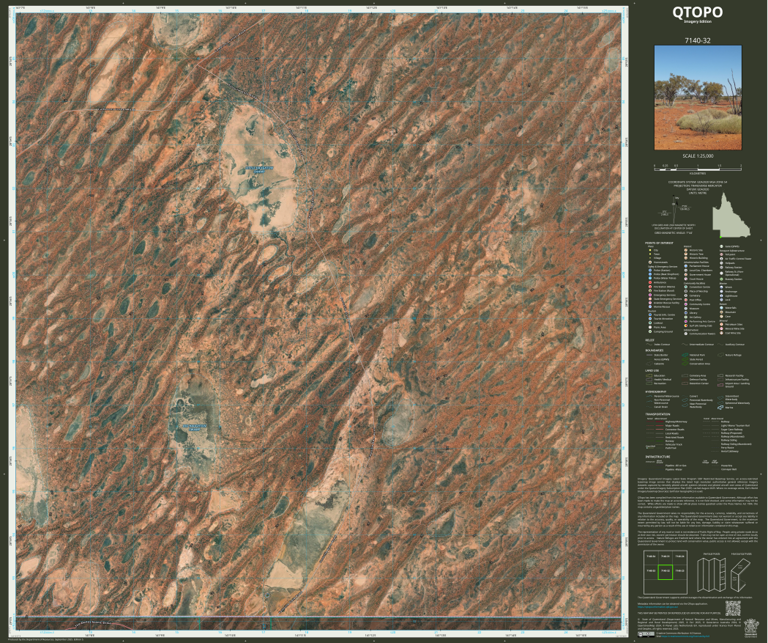This screenshot has height=643, width=768.
Task: Click the SCALE 1:25,000 label
Action: click(698, 156)
